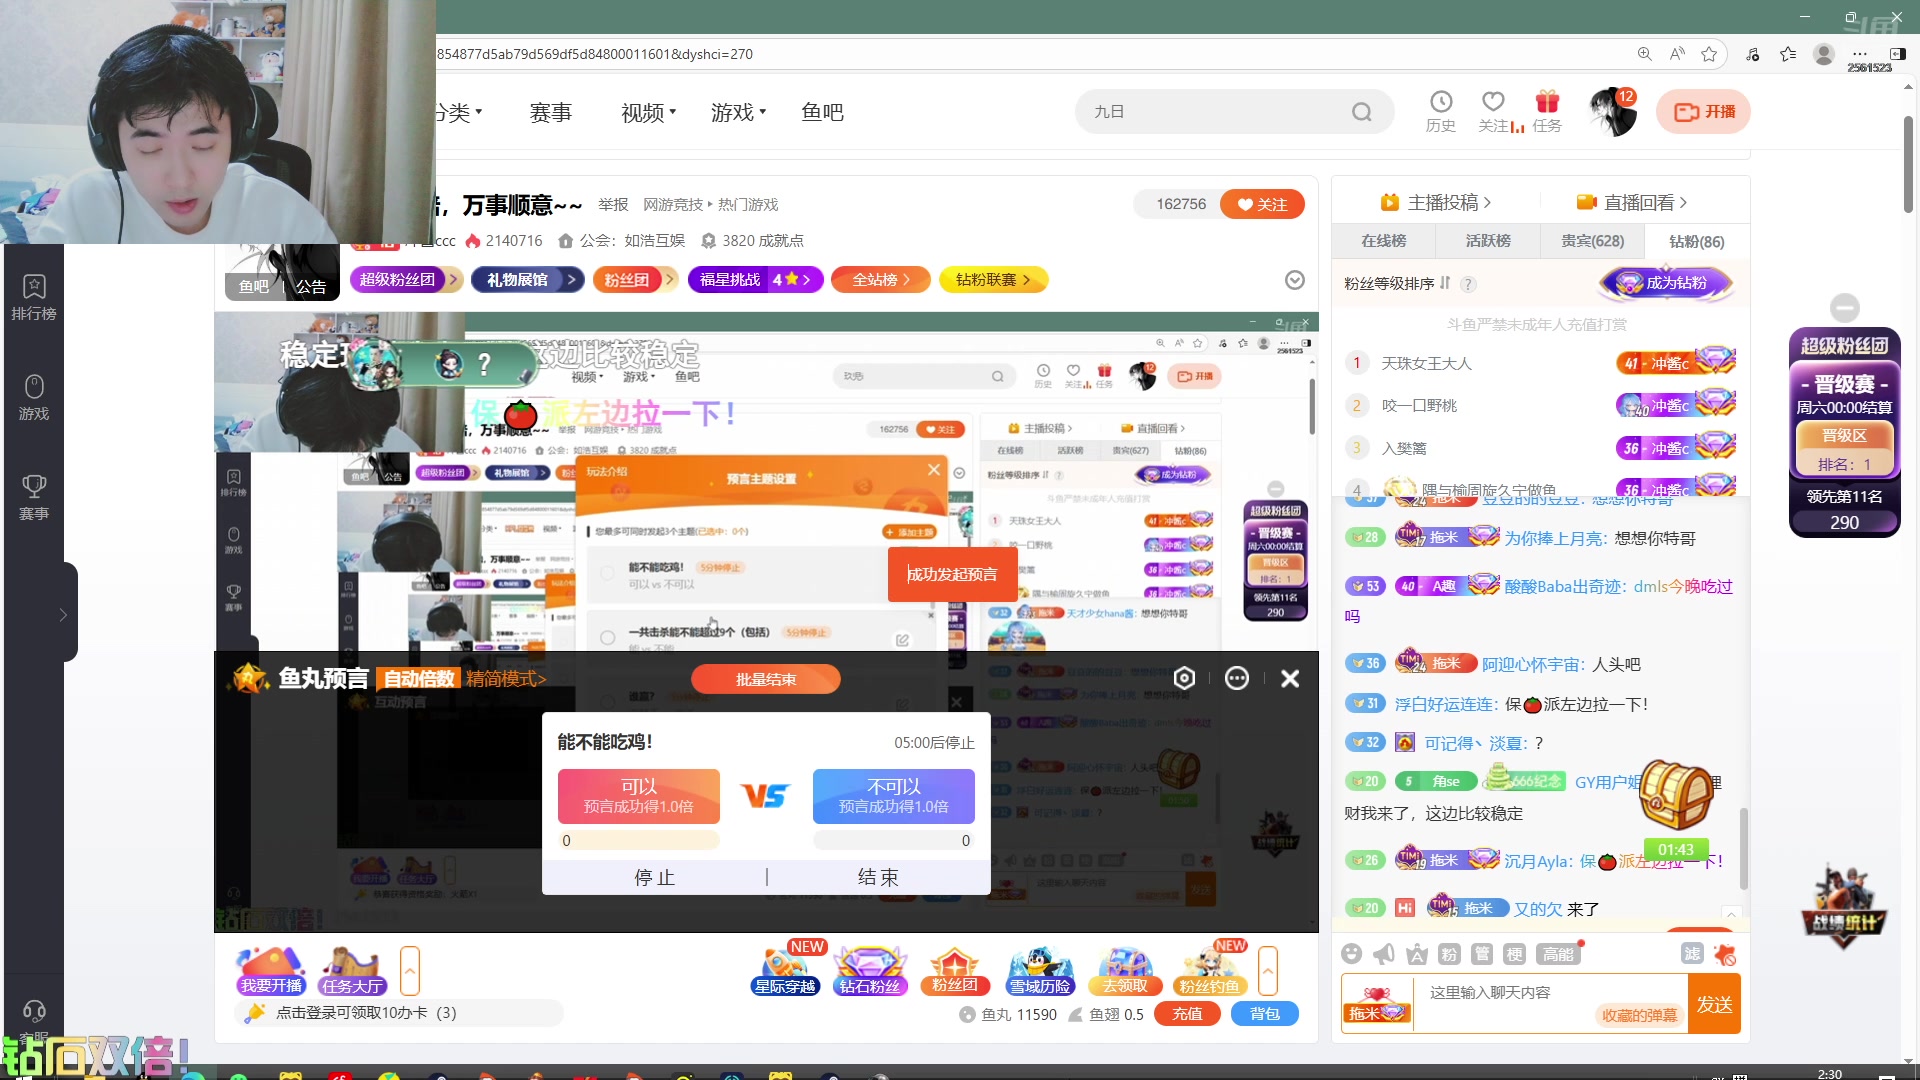
Task: Click the megaphone broadcast icon
Action: coord(1384,954)
